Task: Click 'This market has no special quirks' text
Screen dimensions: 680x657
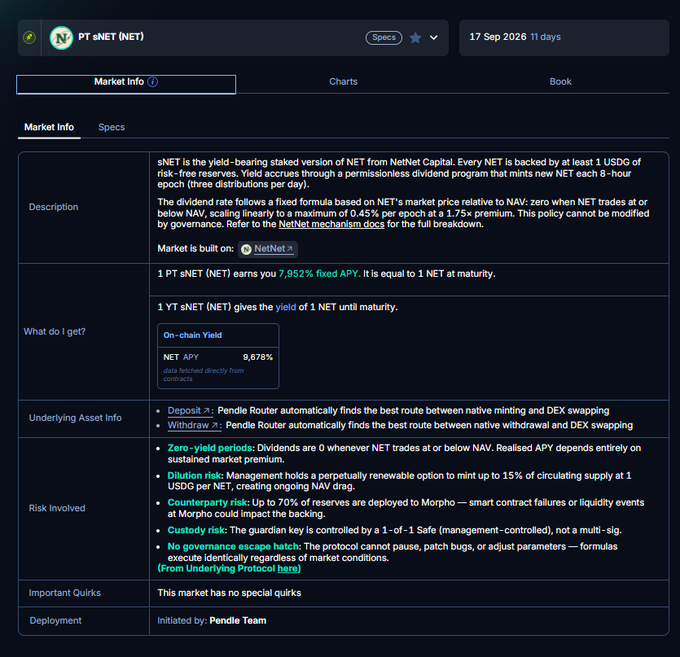Action: (x=229, y=593)
